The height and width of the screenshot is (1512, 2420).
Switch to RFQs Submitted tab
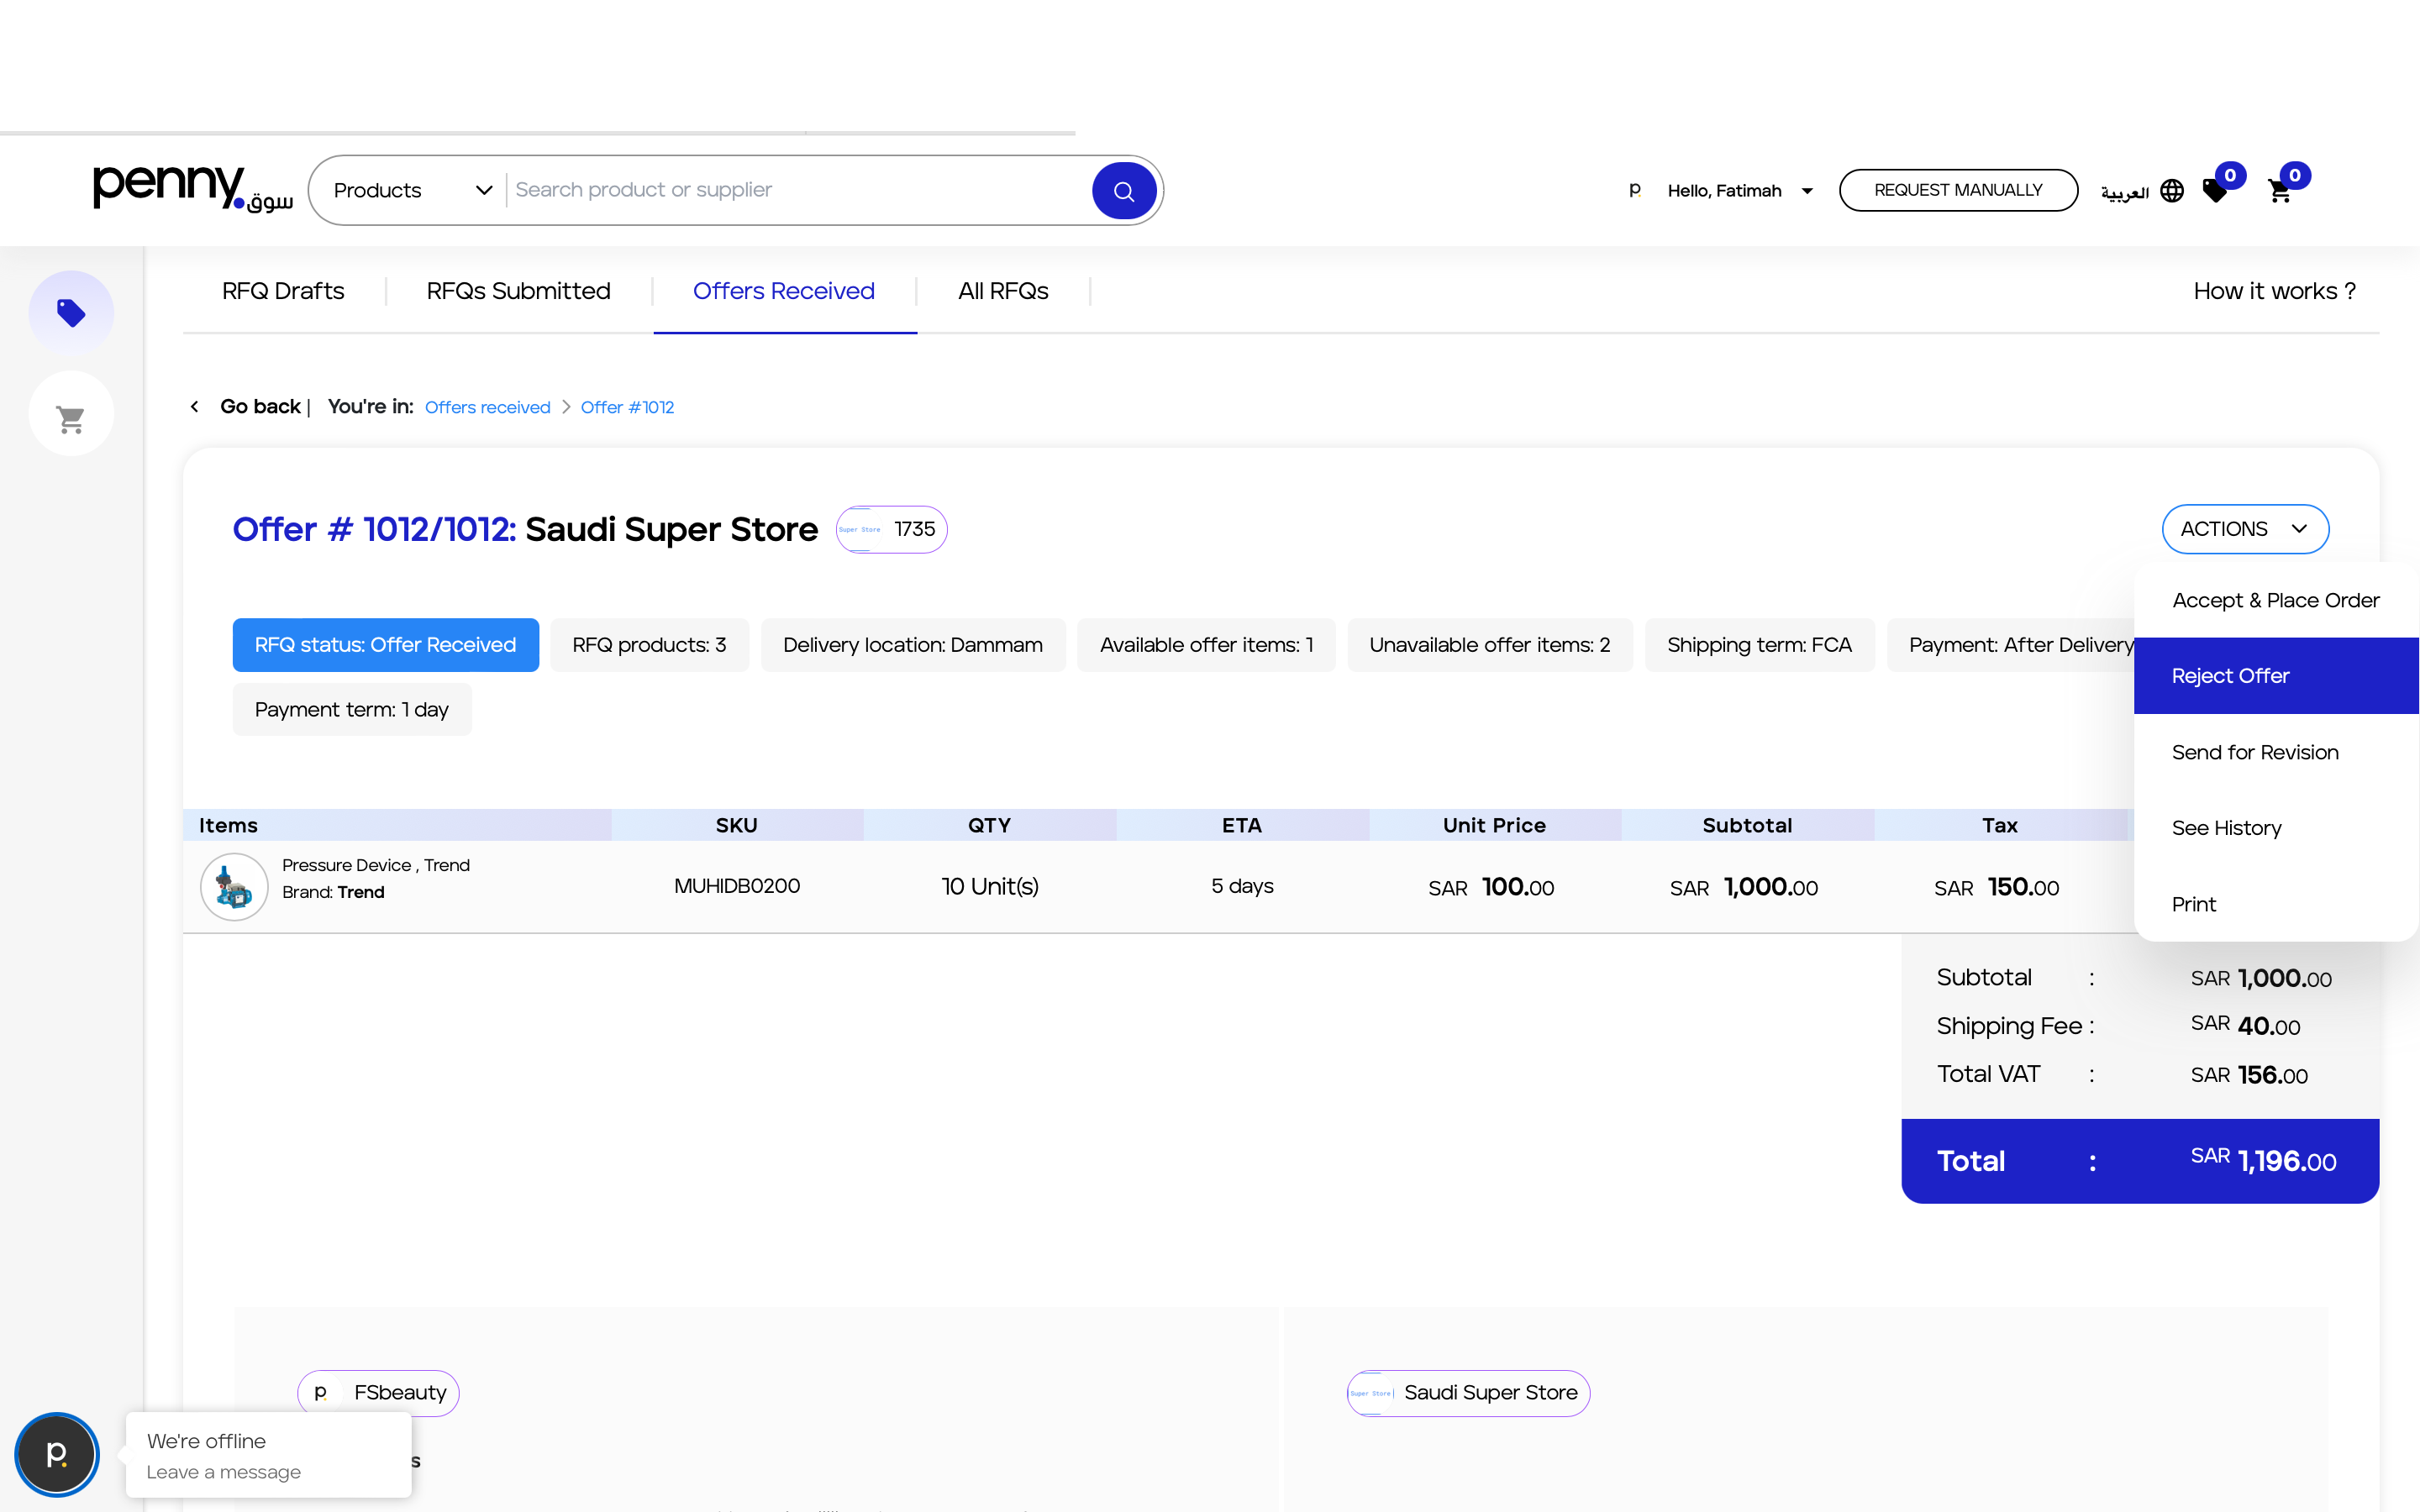(x=518, y=291)
